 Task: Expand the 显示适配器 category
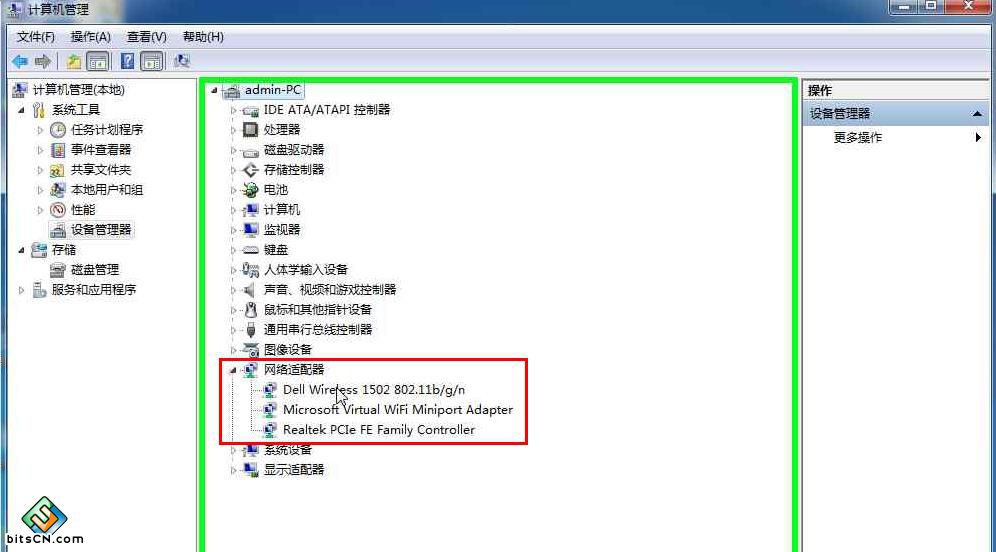coord(233,470)
